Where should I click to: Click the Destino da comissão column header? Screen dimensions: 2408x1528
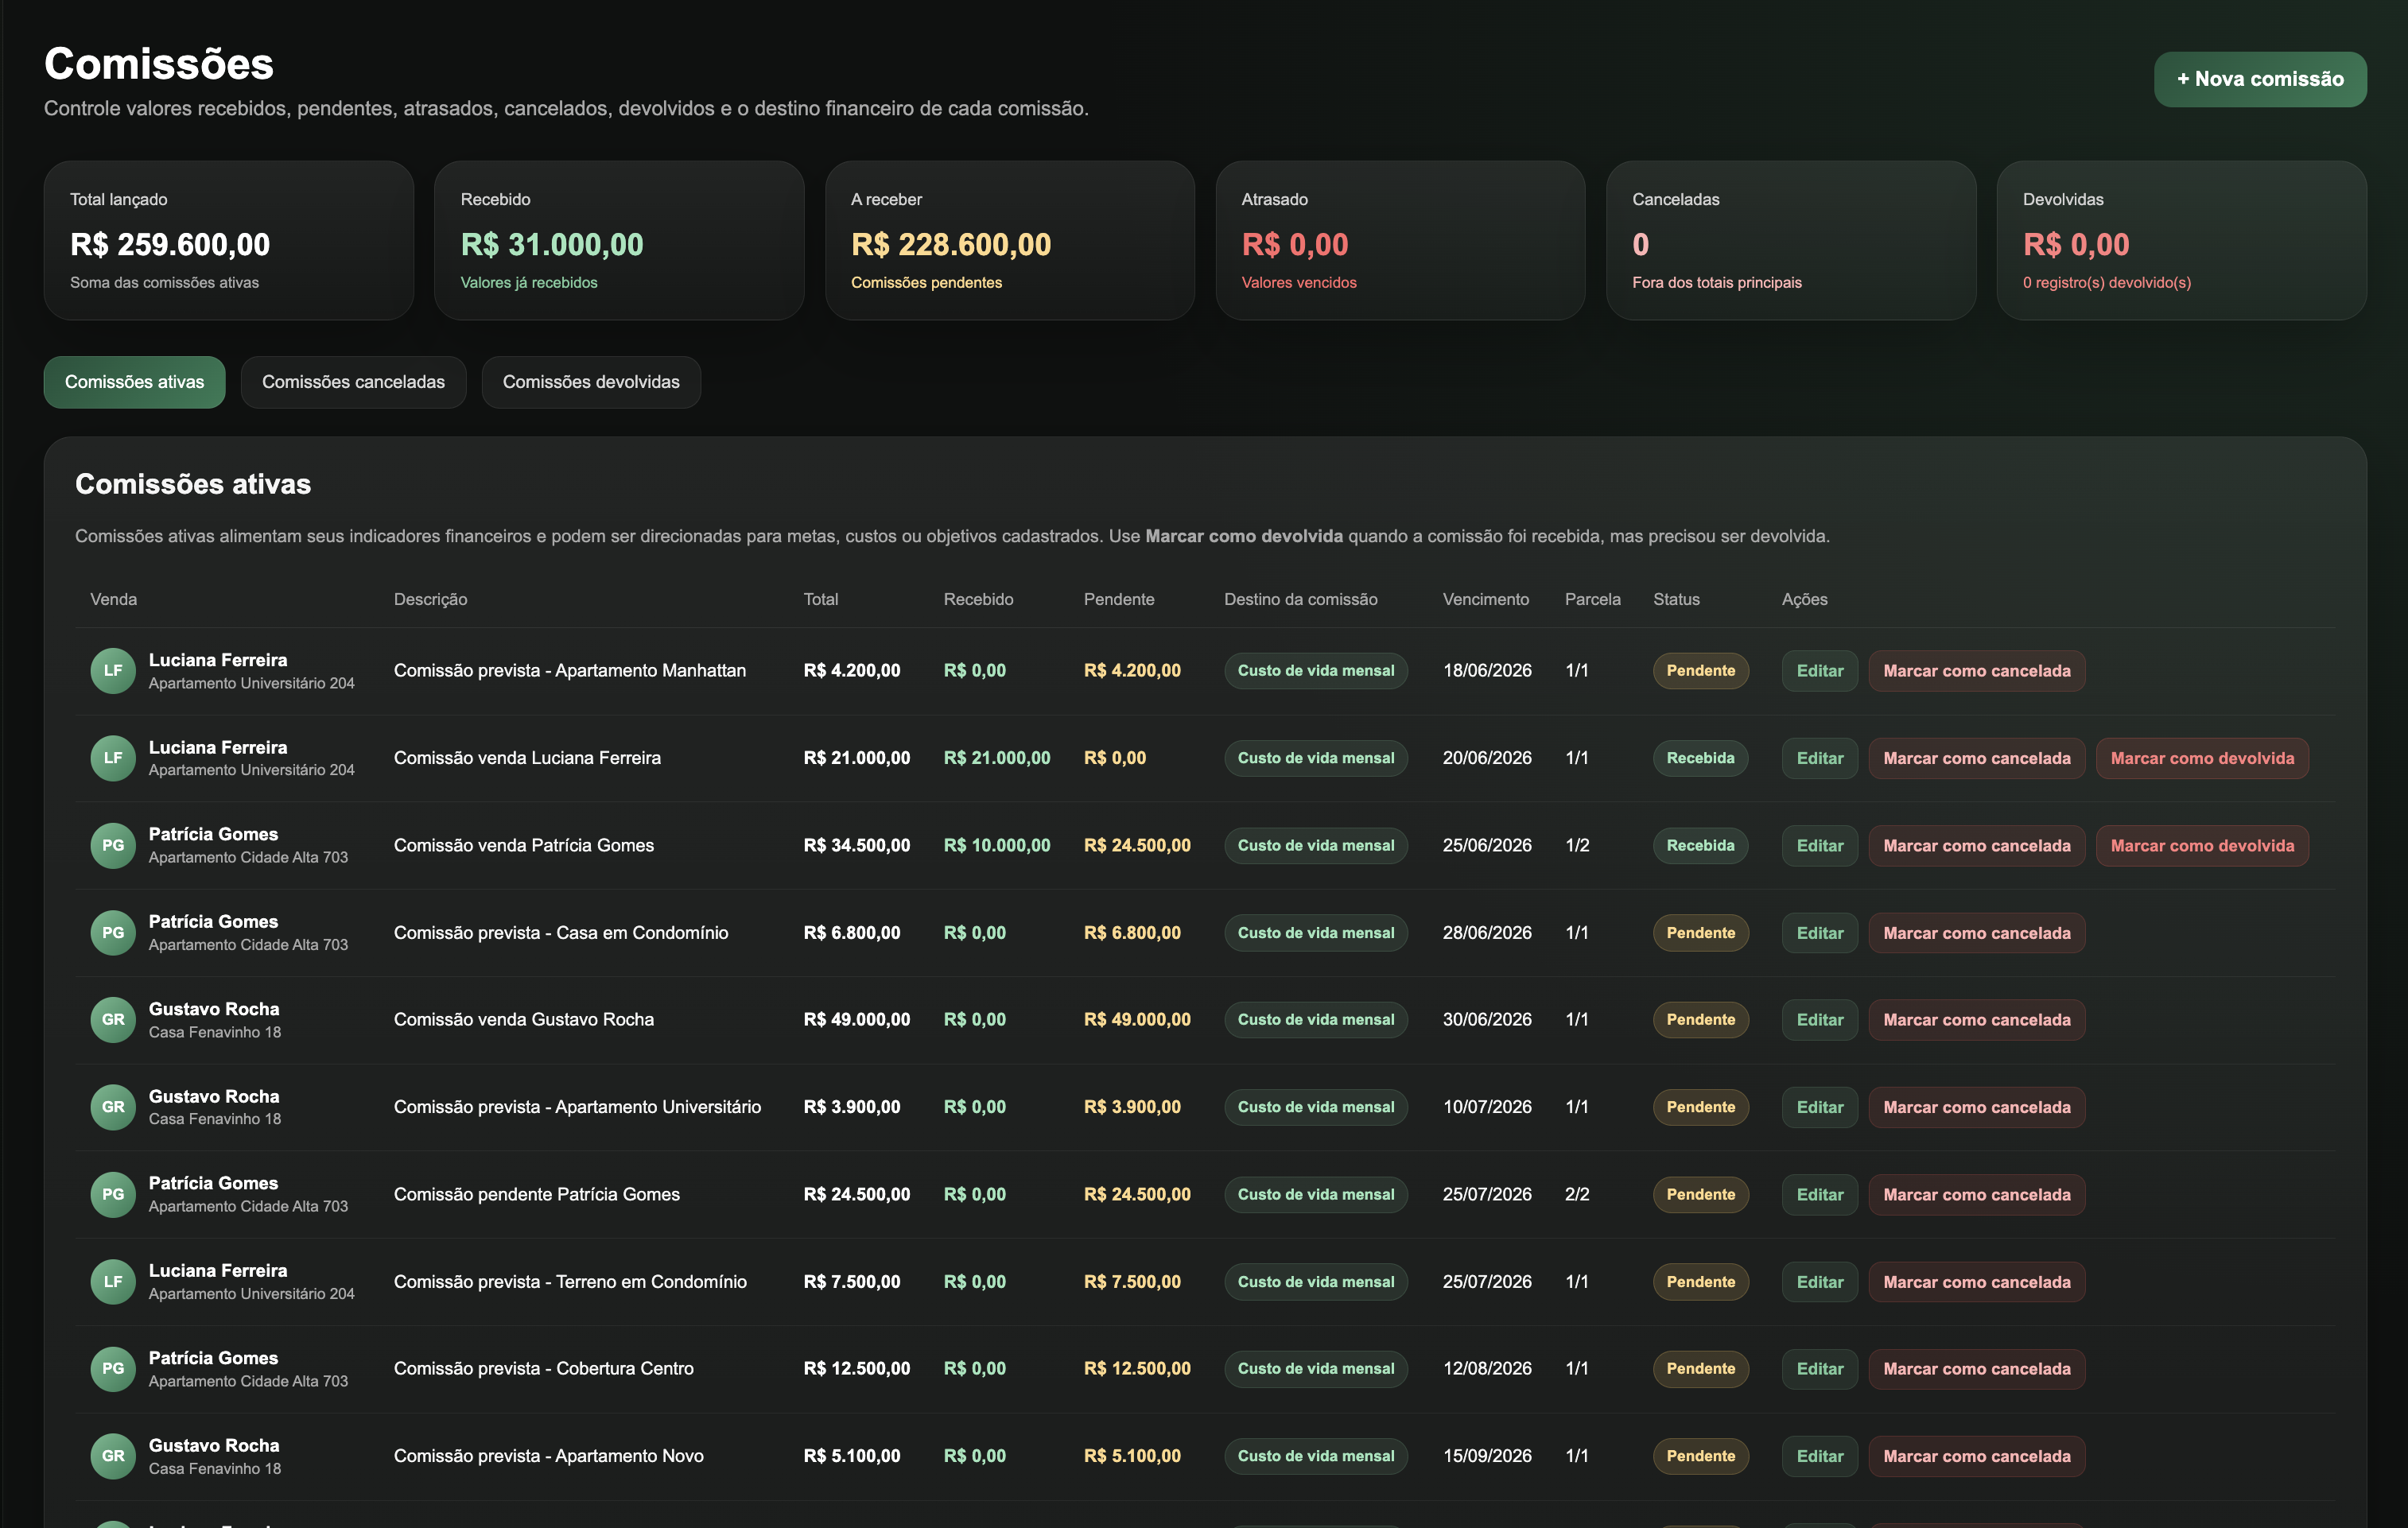point(1300,599)
